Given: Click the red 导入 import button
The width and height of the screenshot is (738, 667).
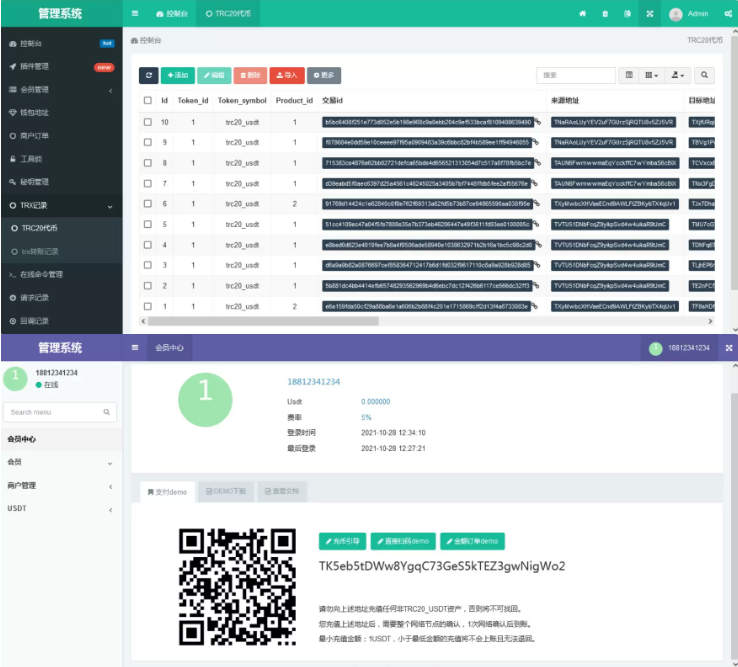Looking at the screenshot, I should point(287,75).
